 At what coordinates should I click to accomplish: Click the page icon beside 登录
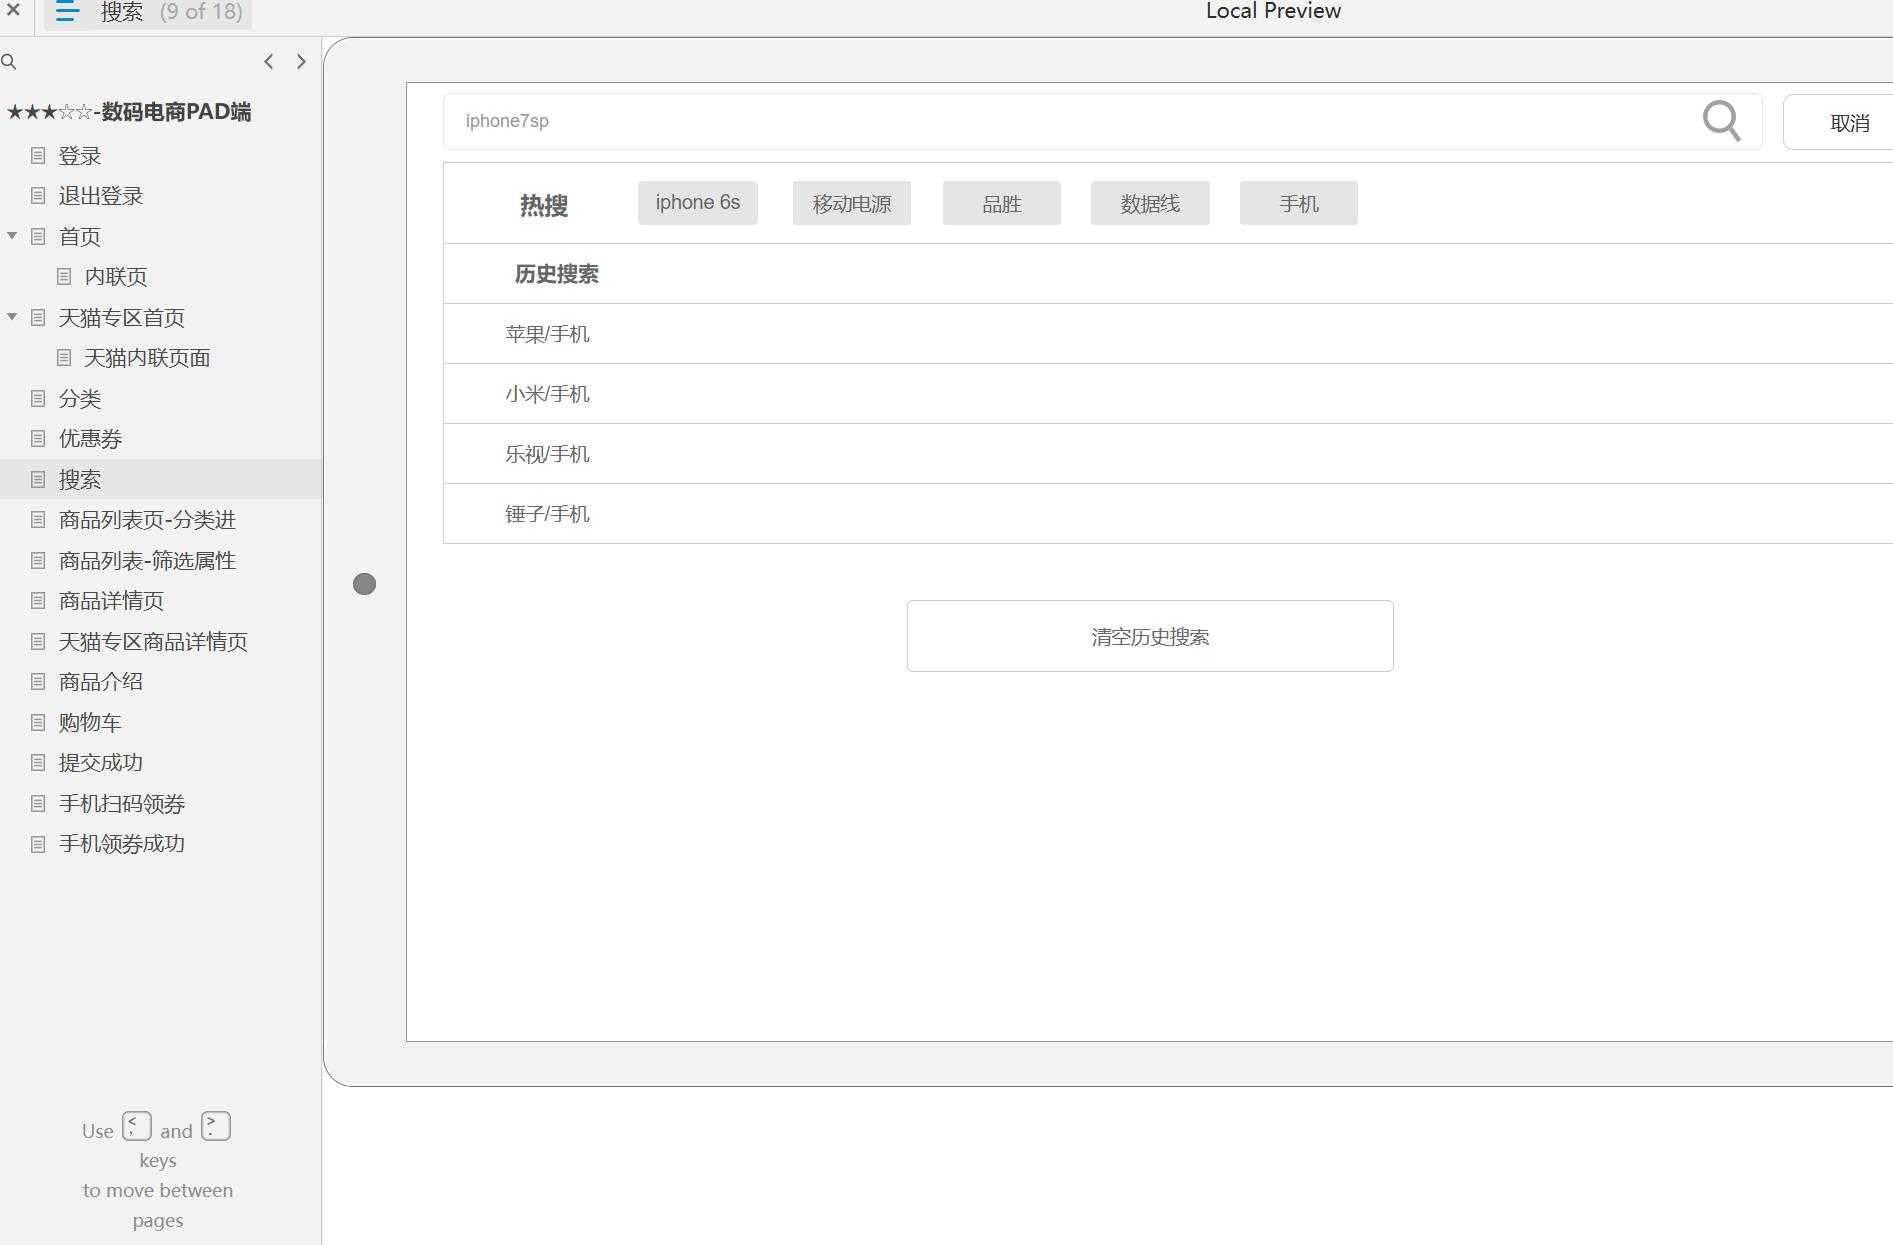38,156
